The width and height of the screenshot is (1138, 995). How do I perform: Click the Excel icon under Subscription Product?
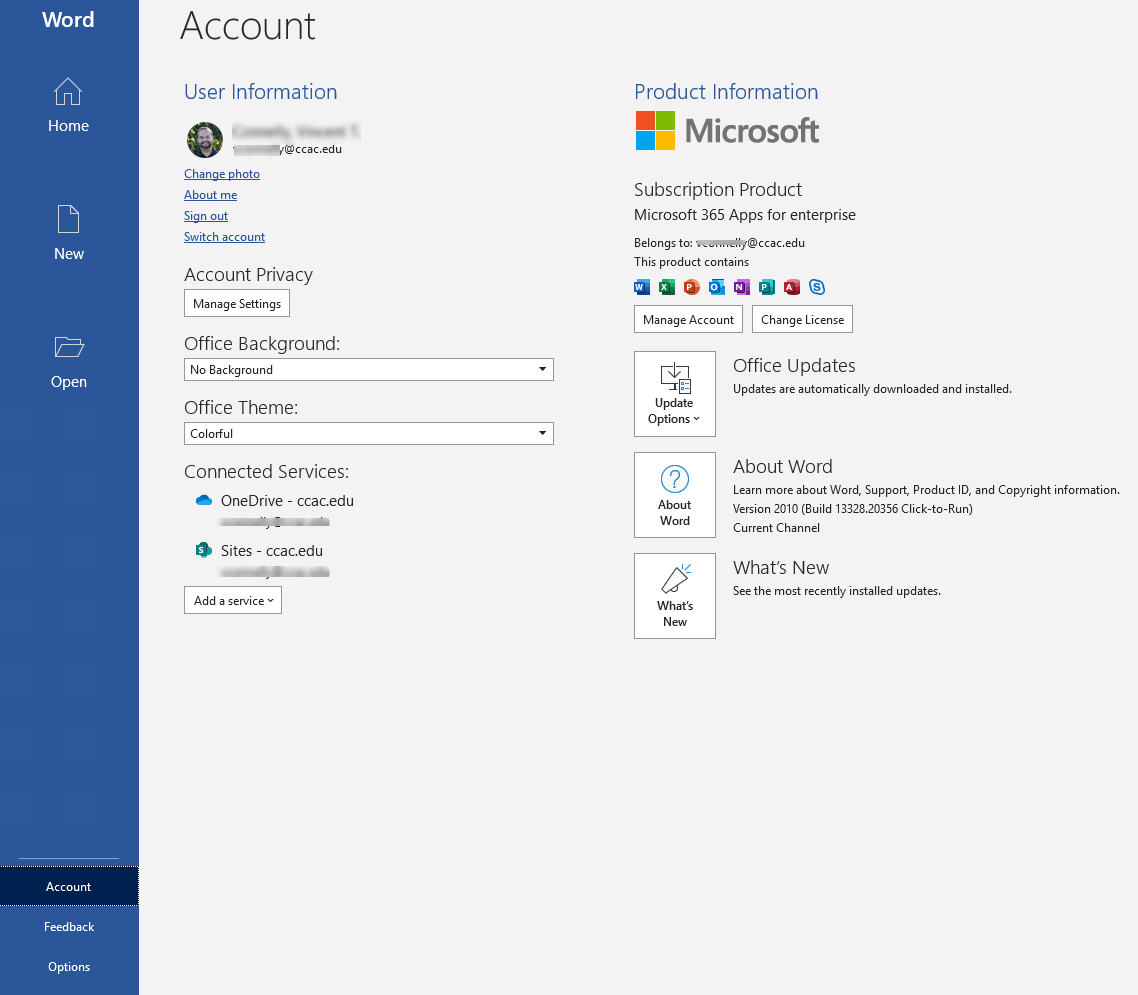click(666, 287)
